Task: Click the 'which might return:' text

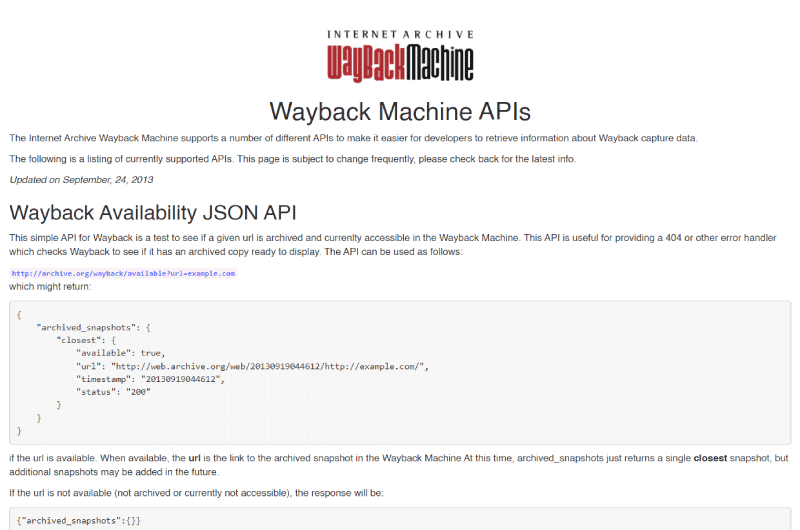Action: [x=50, y=287]
